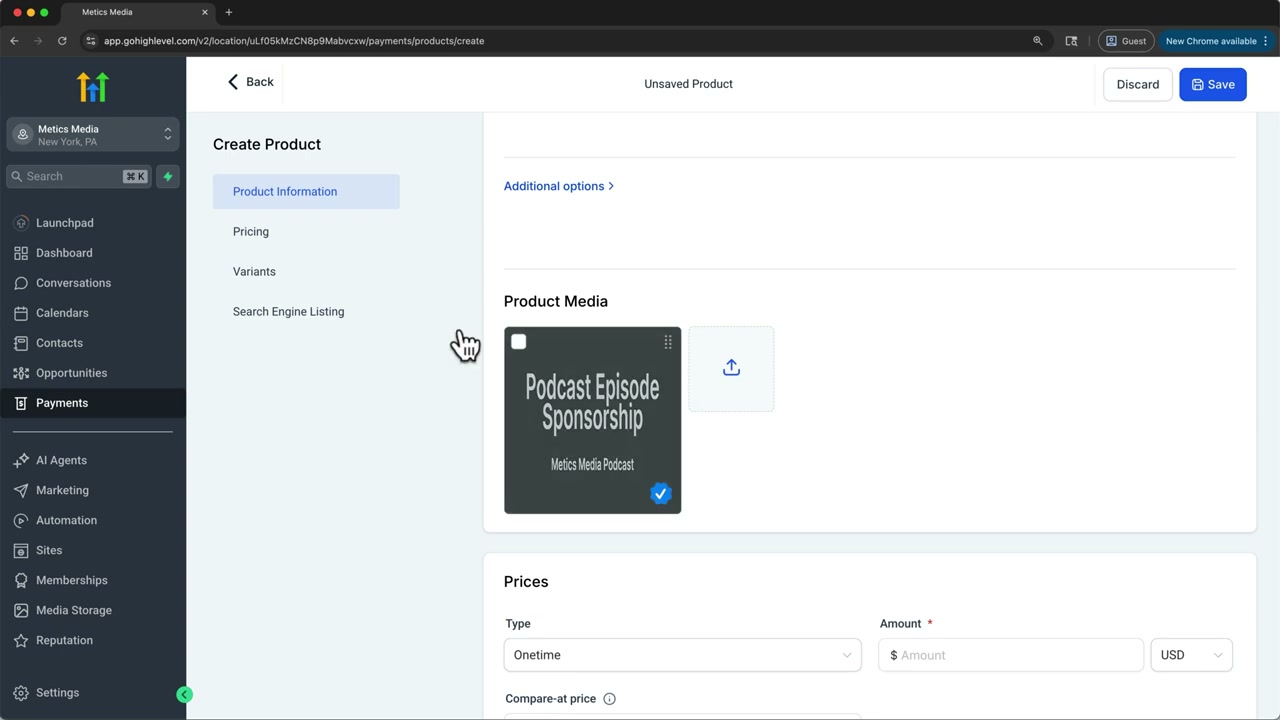This screenshot has height=720, width=1280.
Task: Open the Calendars sidebar icon
Action: [x=21, y=313]
